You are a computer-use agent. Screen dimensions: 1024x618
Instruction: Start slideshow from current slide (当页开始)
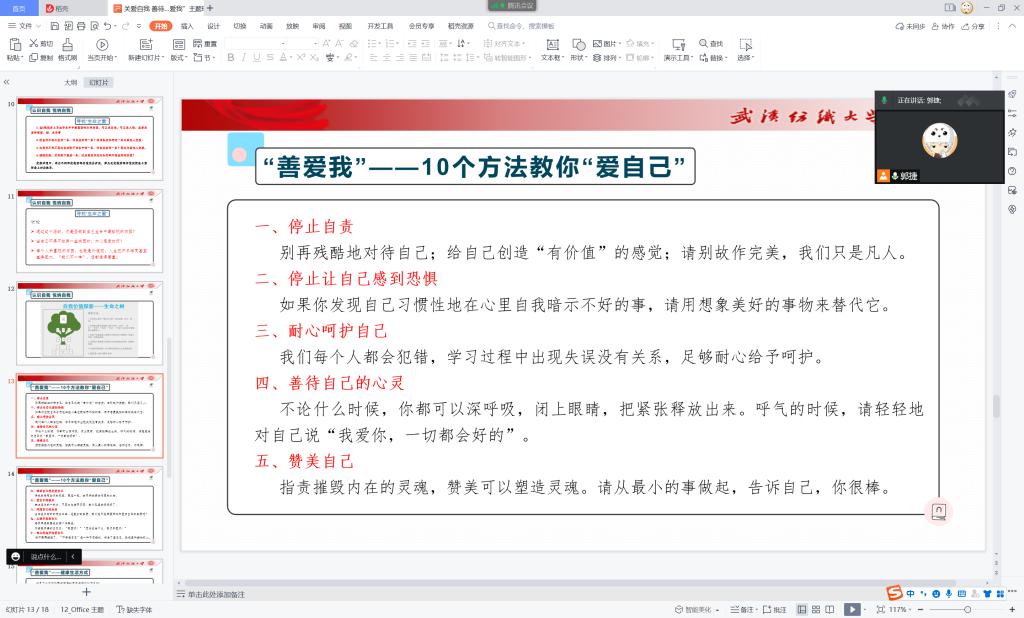(101, 45)
